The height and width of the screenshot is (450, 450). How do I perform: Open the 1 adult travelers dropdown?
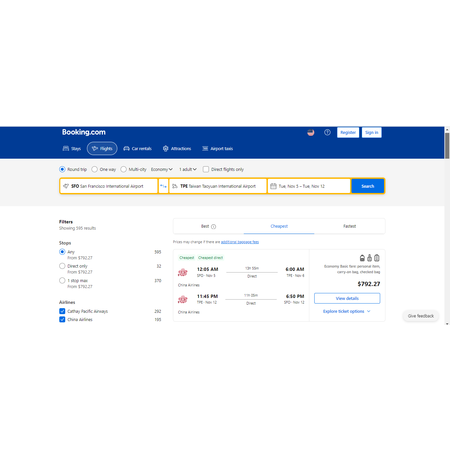188,169
